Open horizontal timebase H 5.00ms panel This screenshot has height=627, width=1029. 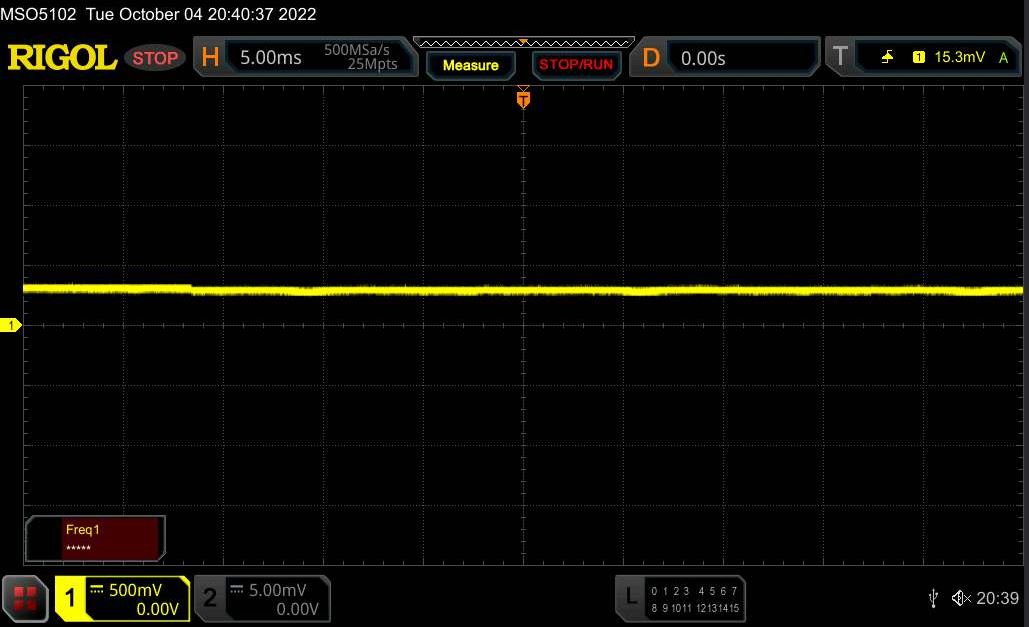point(305,57)
